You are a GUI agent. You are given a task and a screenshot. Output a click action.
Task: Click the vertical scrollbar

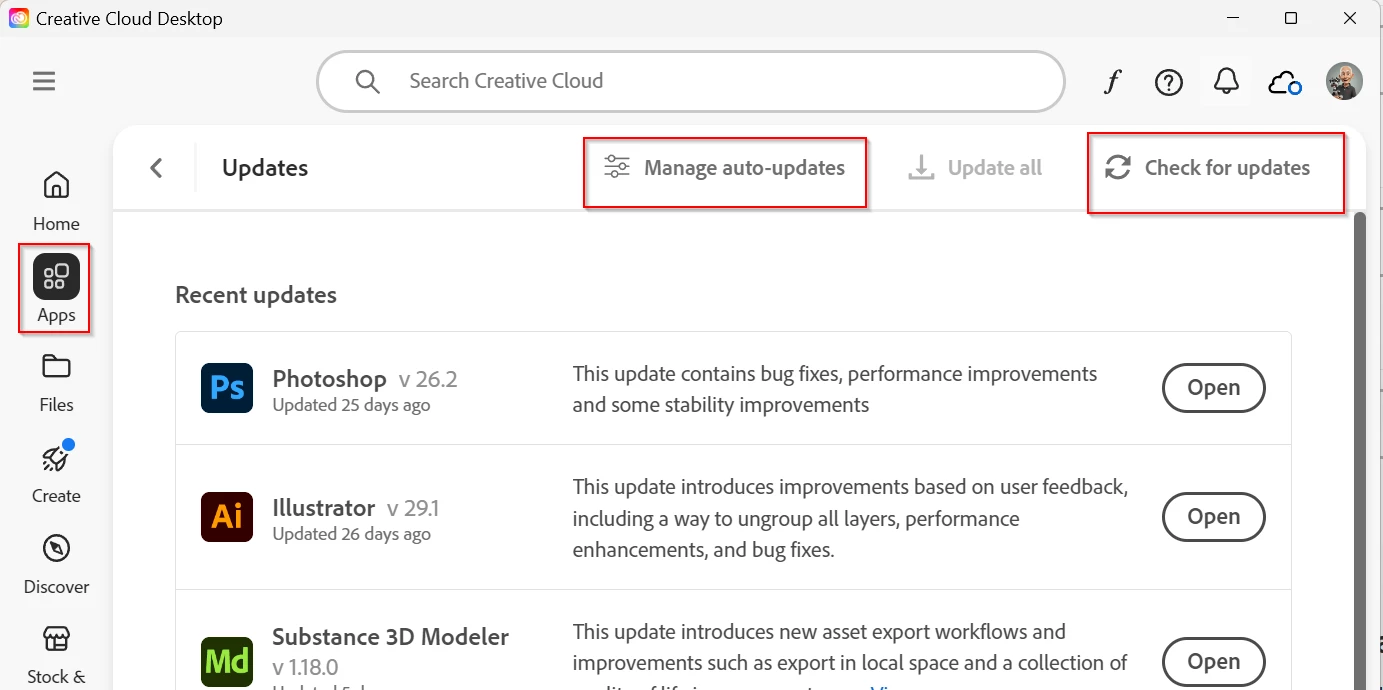tap(1359, 450)
